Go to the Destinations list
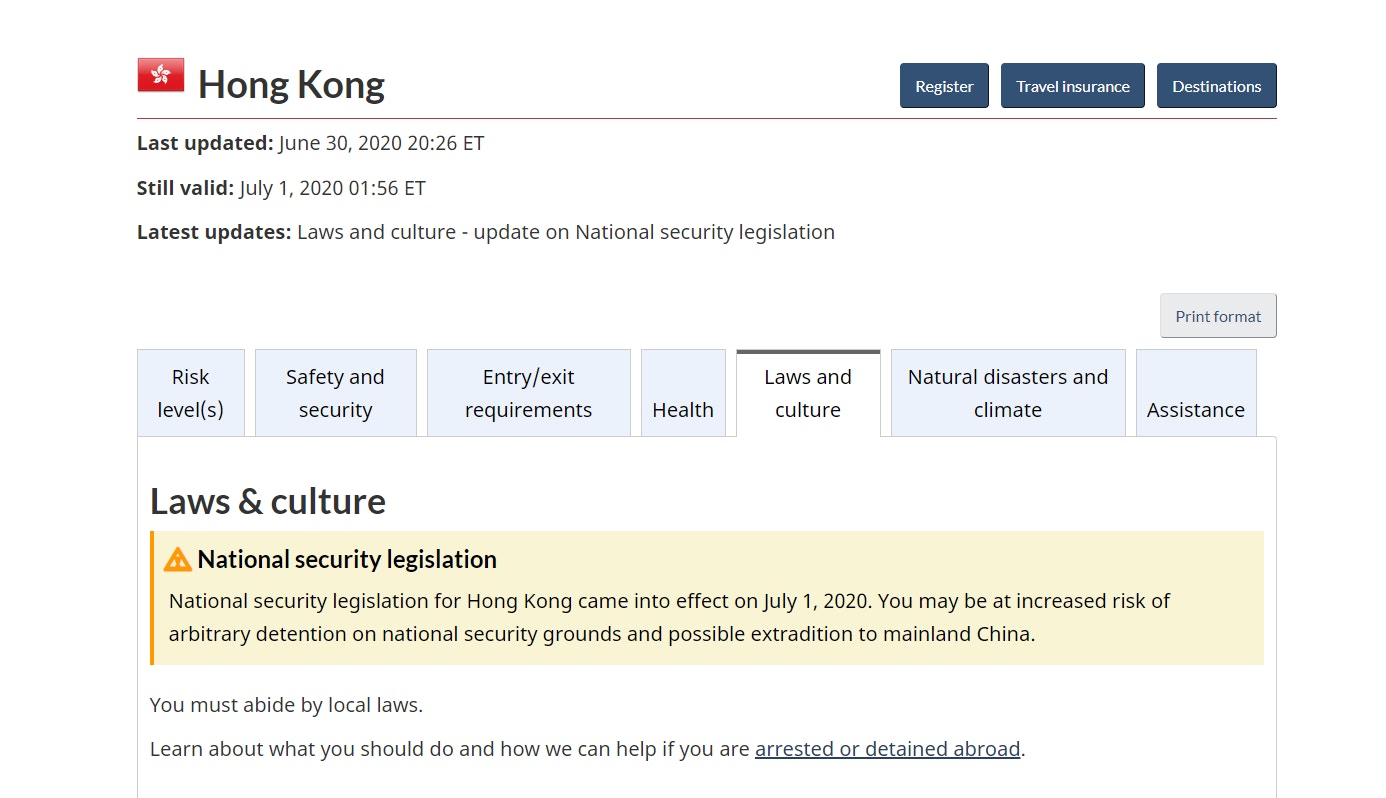Image resolution: width=1386 pixels, height=798 pixels. click(1216, 86)
